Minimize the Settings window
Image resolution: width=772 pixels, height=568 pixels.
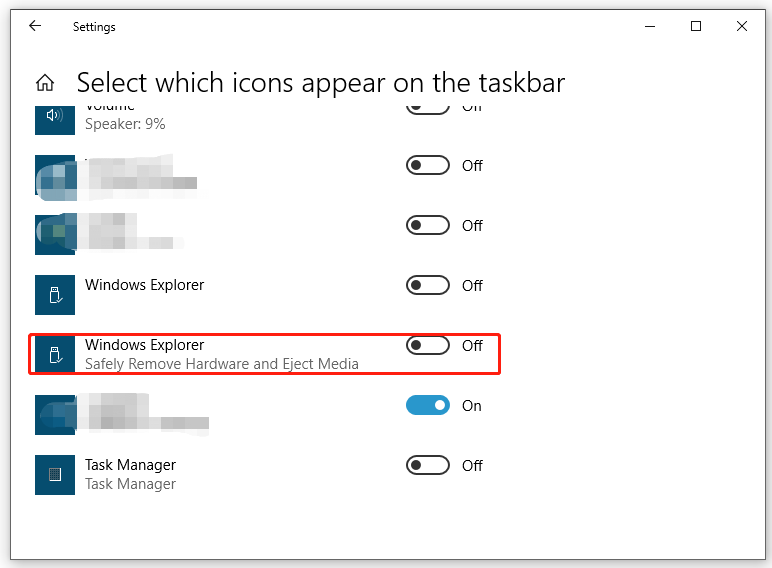click(650, 27)
